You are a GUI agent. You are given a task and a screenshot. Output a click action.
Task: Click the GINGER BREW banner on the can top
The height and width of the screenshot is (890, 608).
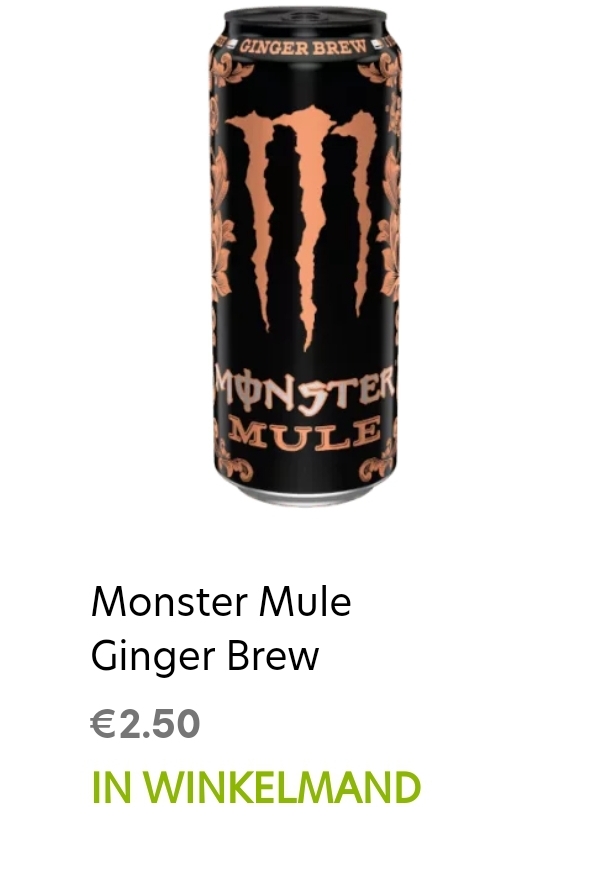tap(303, 47)
